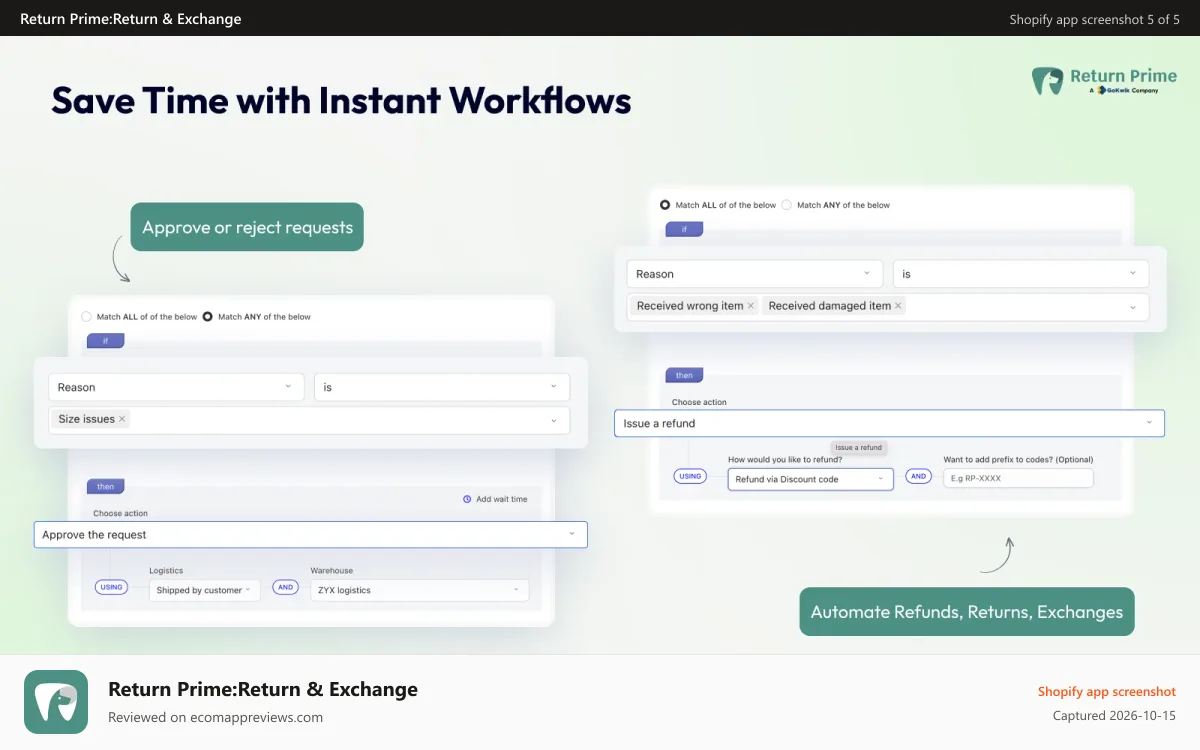Image resolution: width=1200 pixels, height=750 pixels.
Task: Click the Automate Refunds, Returns, Exchanges callout
Action: point(967,612)
